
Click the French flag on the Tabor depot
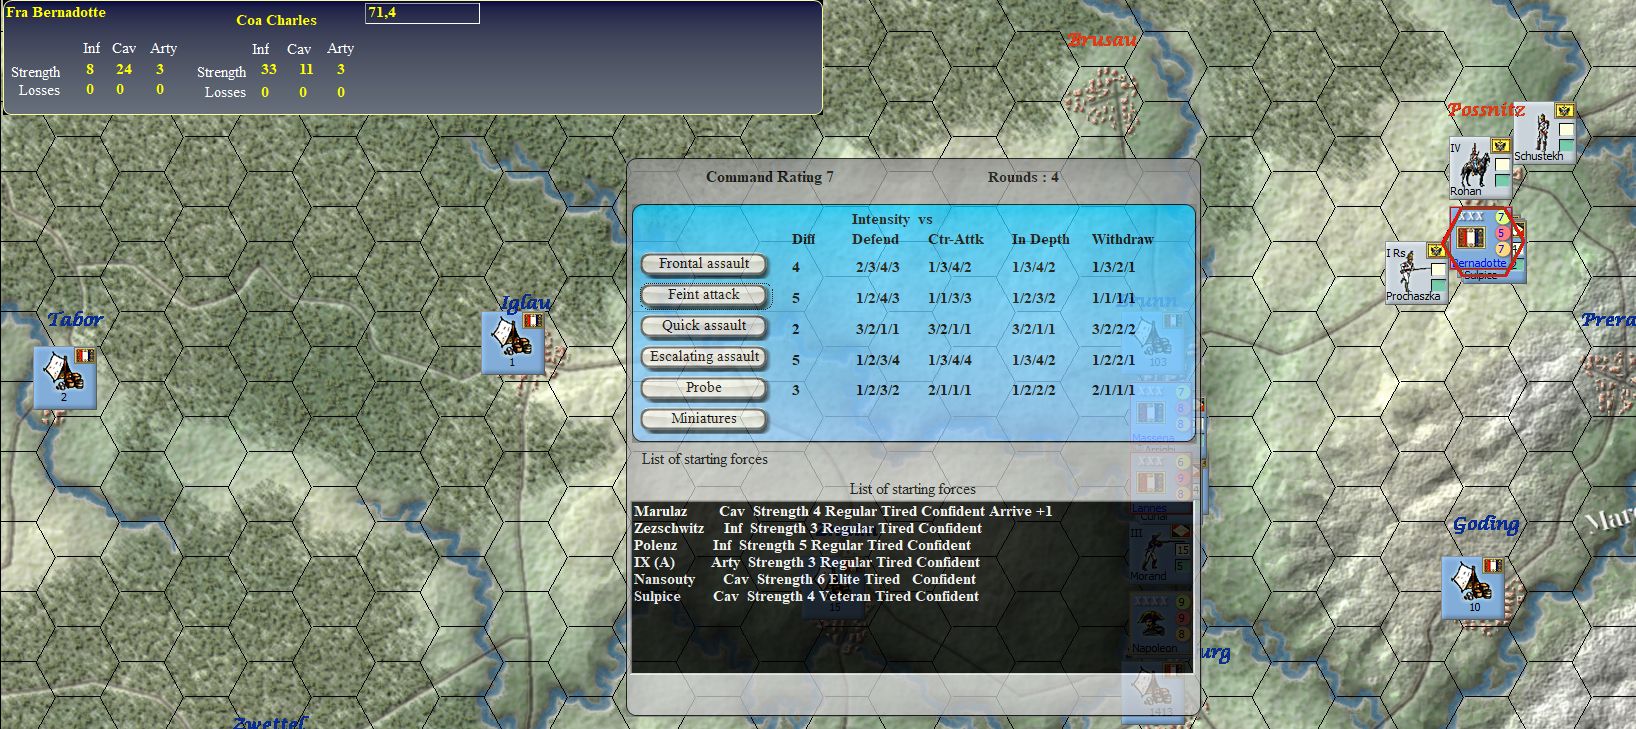point(85,355)
